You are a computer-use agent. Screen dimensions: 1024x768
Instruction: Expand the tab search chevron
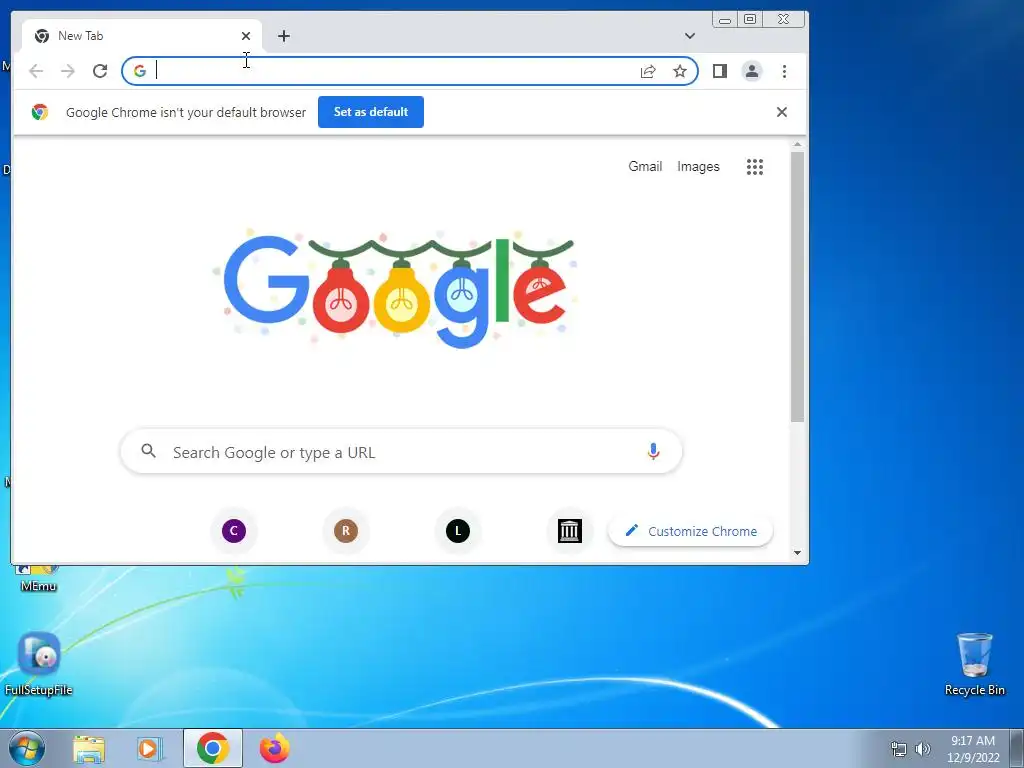[690, 36]
